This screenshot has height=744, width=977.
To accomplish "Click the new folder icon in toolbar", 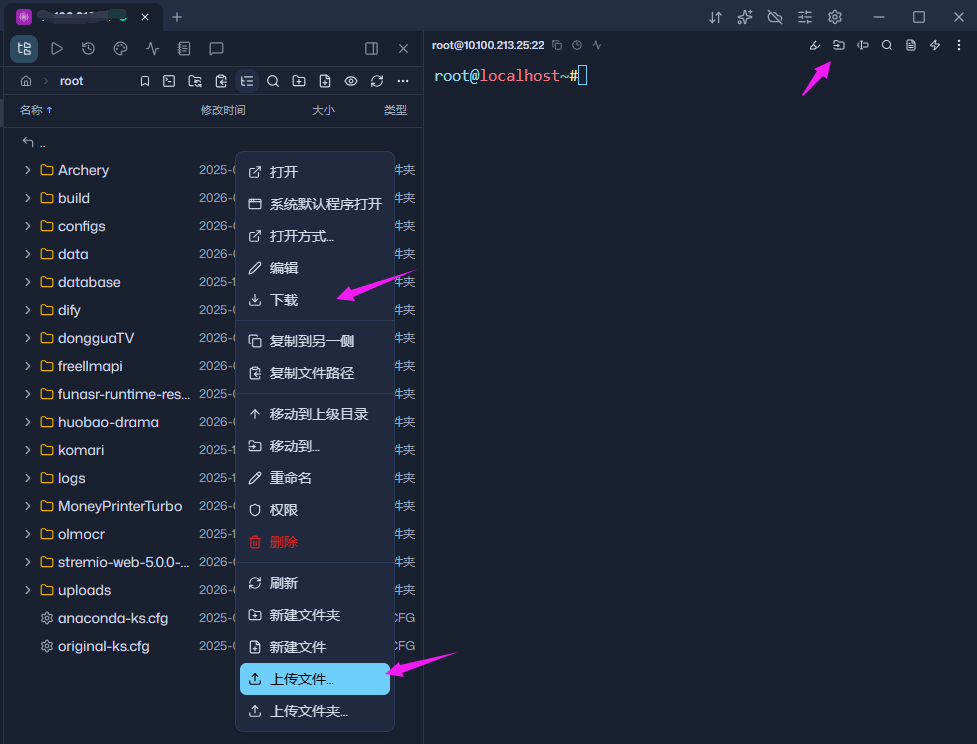I will point(299,81).
